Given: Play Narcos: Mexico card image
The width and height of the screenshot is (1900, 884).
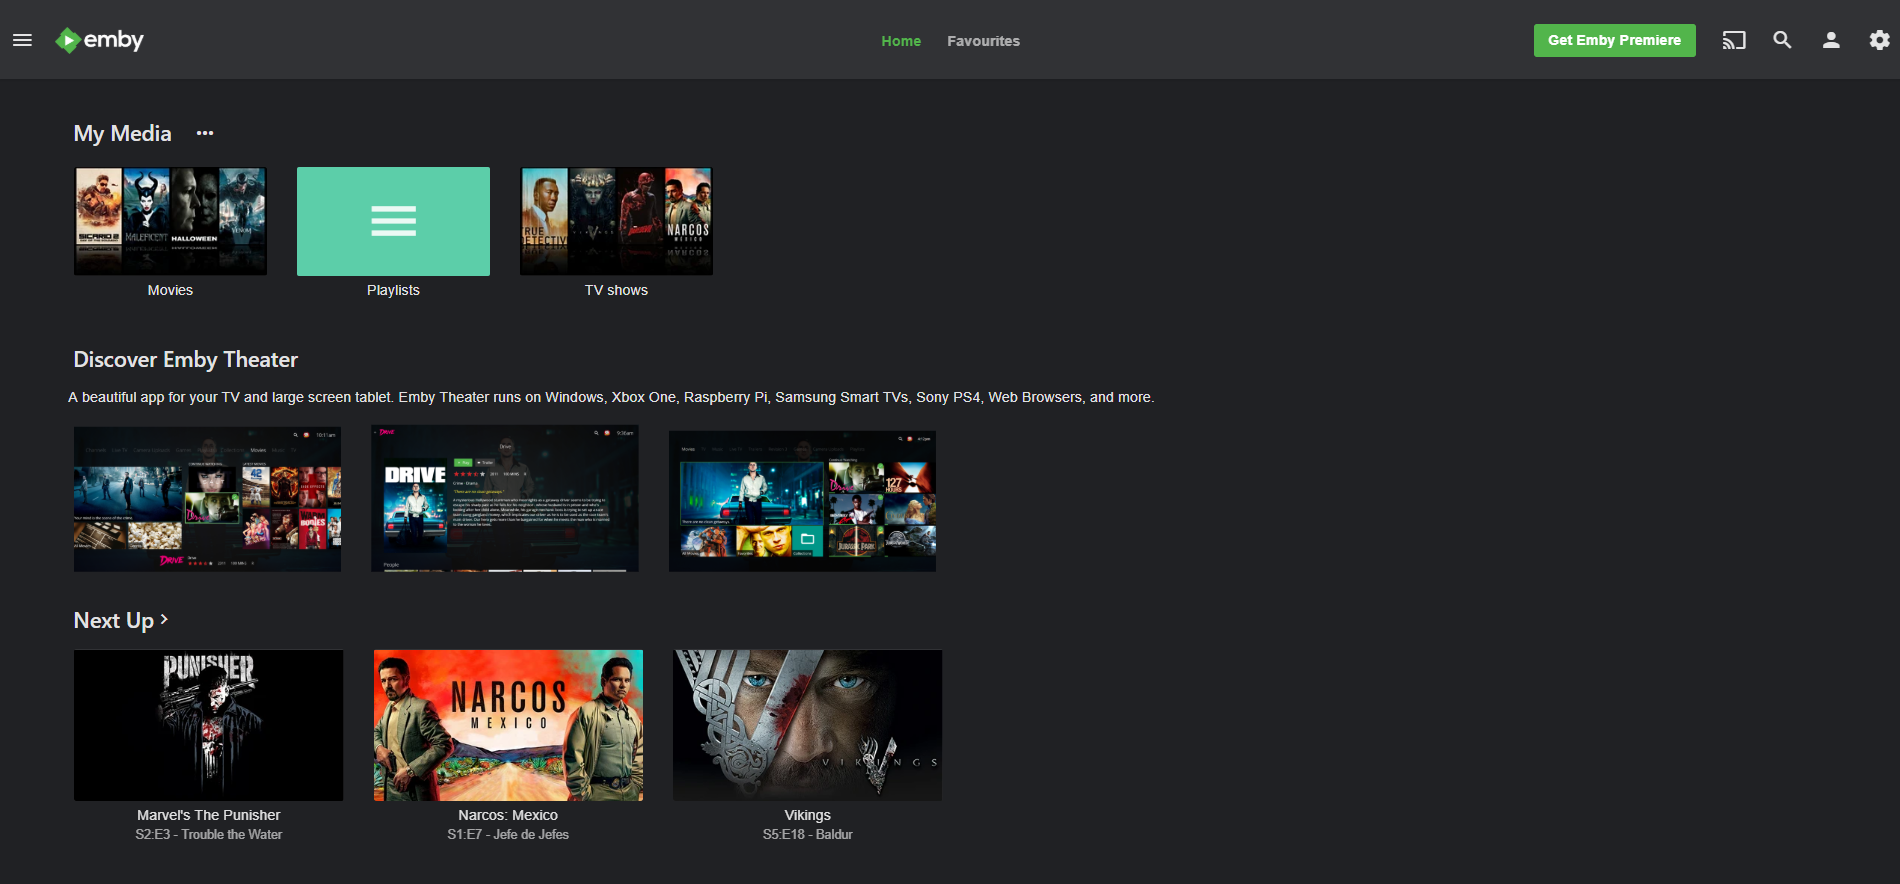Looking at the screenshot, I should [x=508, y=725].
